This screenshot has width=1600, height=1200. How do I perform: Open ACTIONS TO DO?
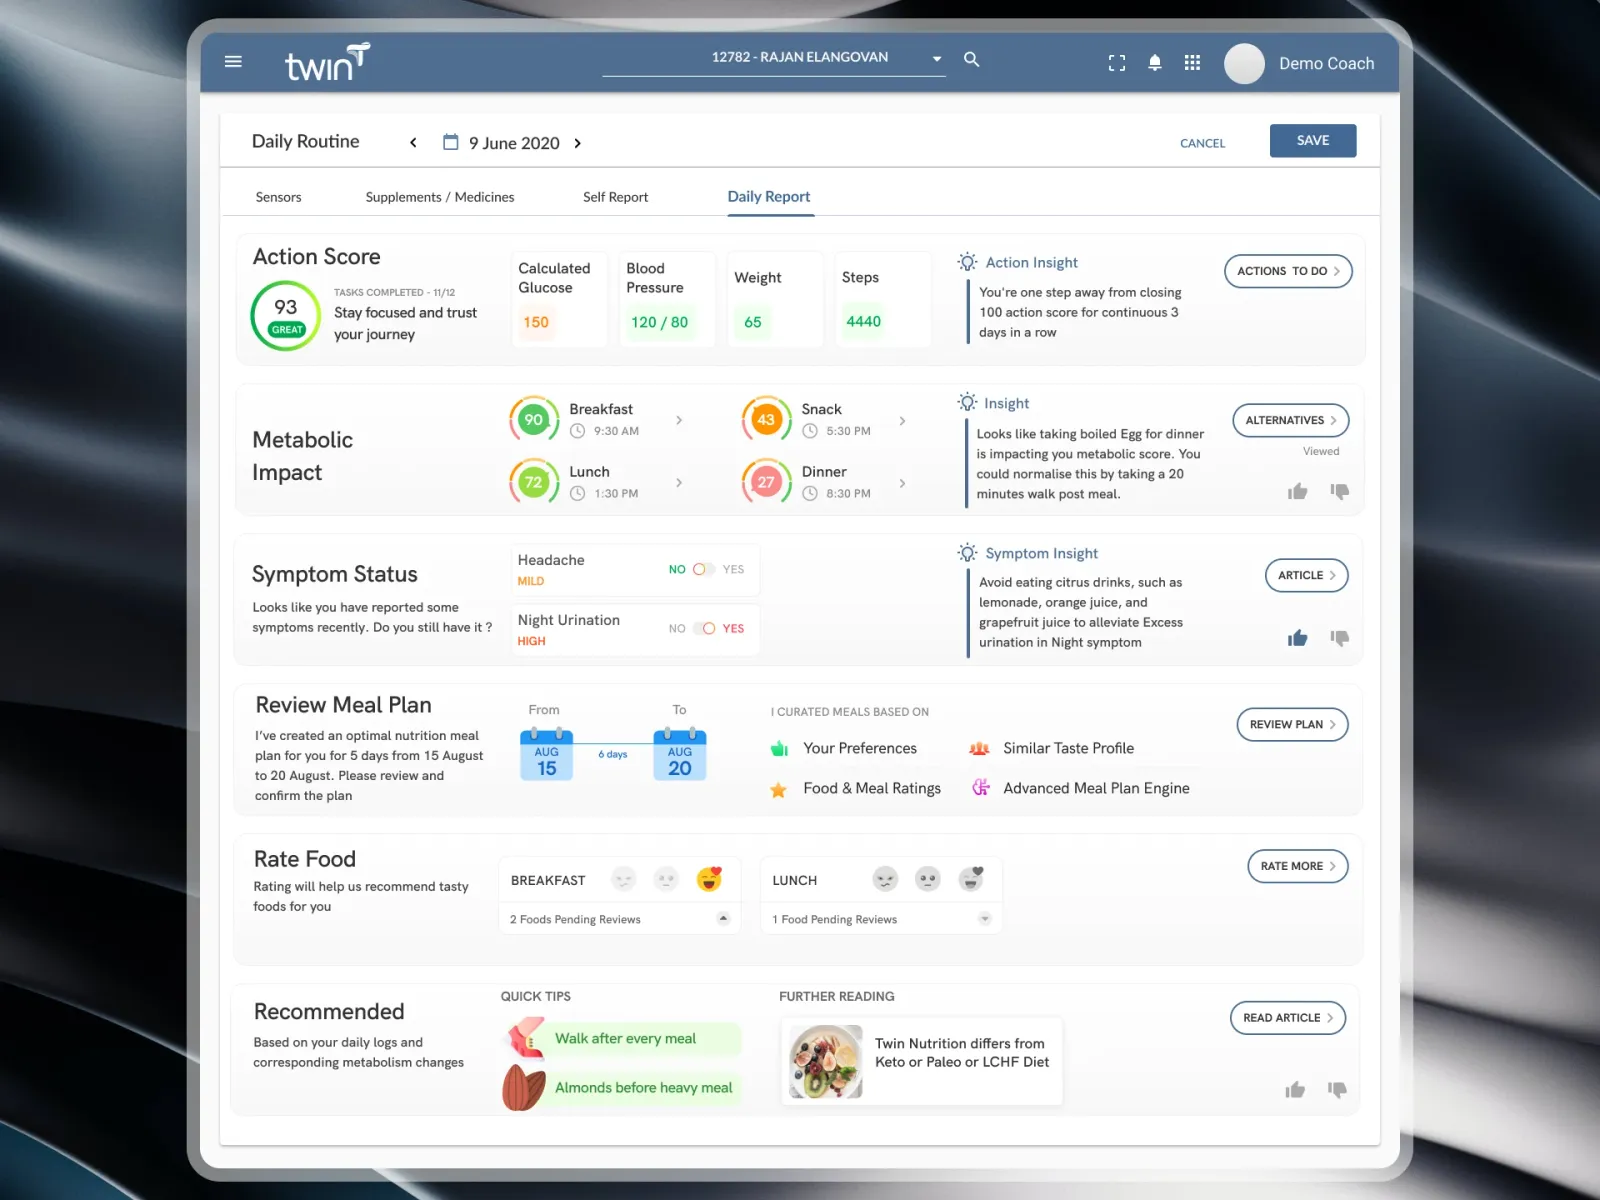point(1288,271)
